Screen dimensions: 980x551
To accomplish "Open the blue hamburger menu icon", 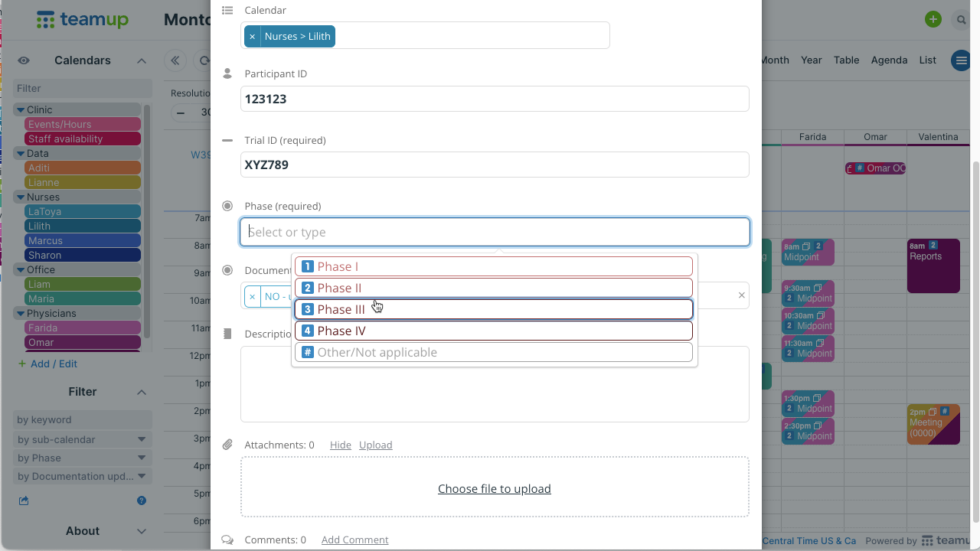I will (x=961, y=61).
